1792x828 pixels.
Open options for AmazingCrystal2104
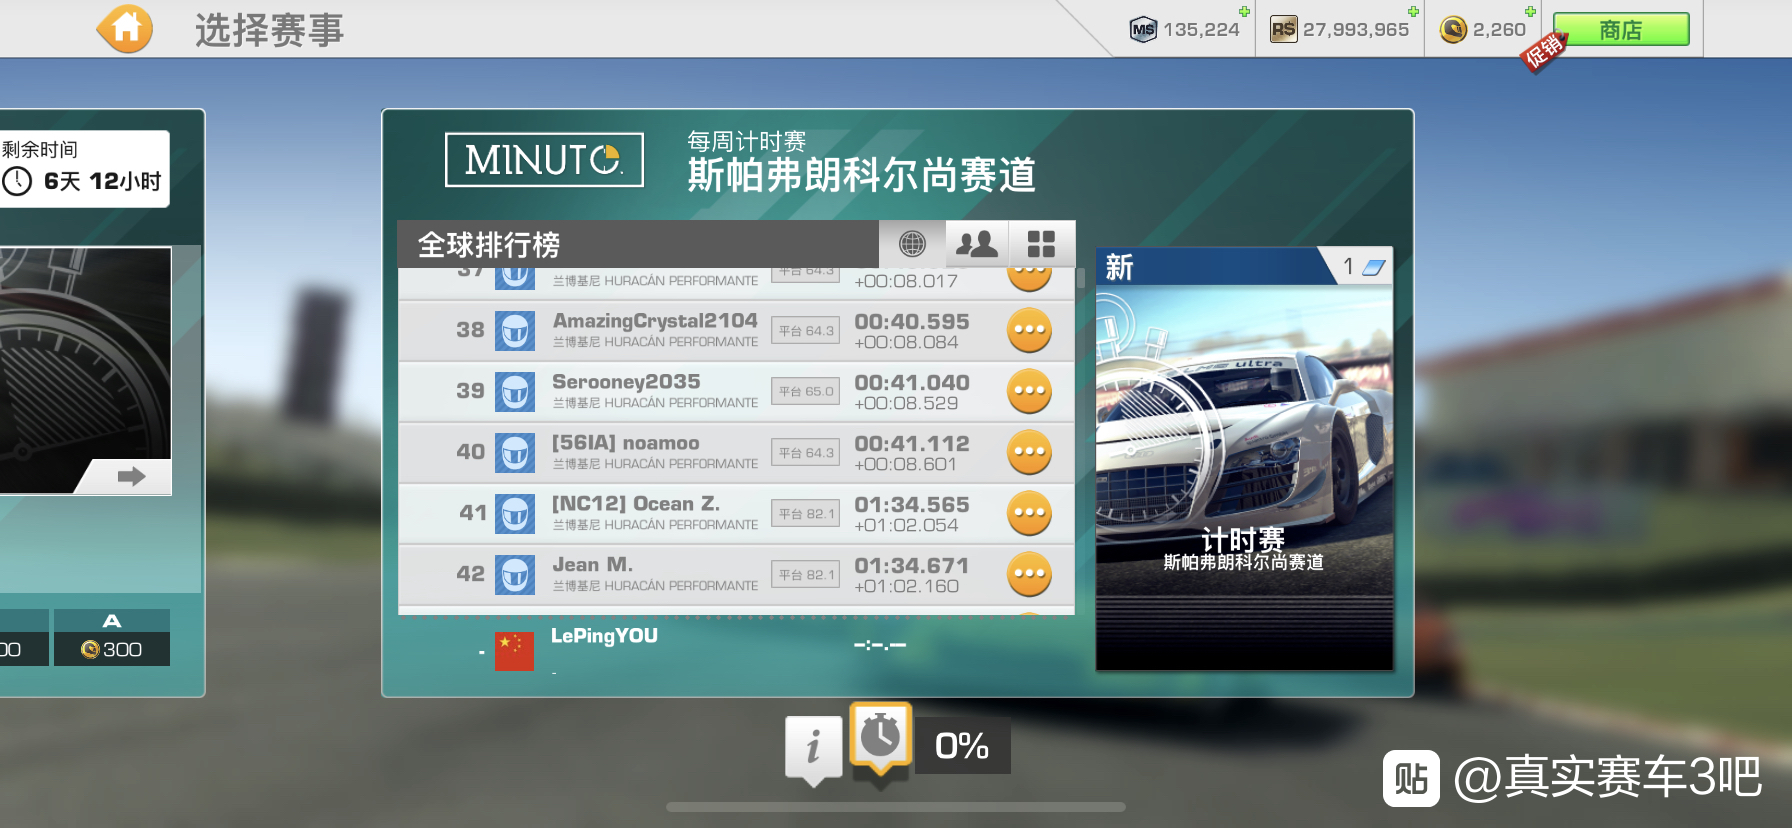(1029, 330)
